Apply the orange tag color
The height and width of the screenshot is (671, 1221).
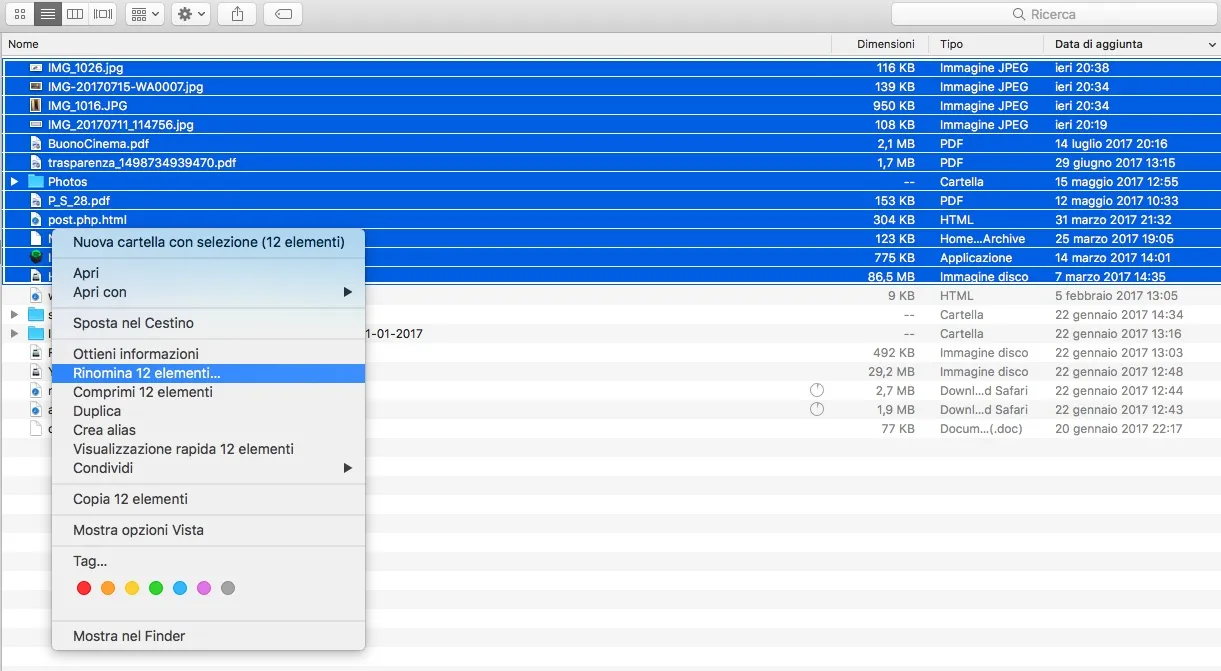coord(108,588)
